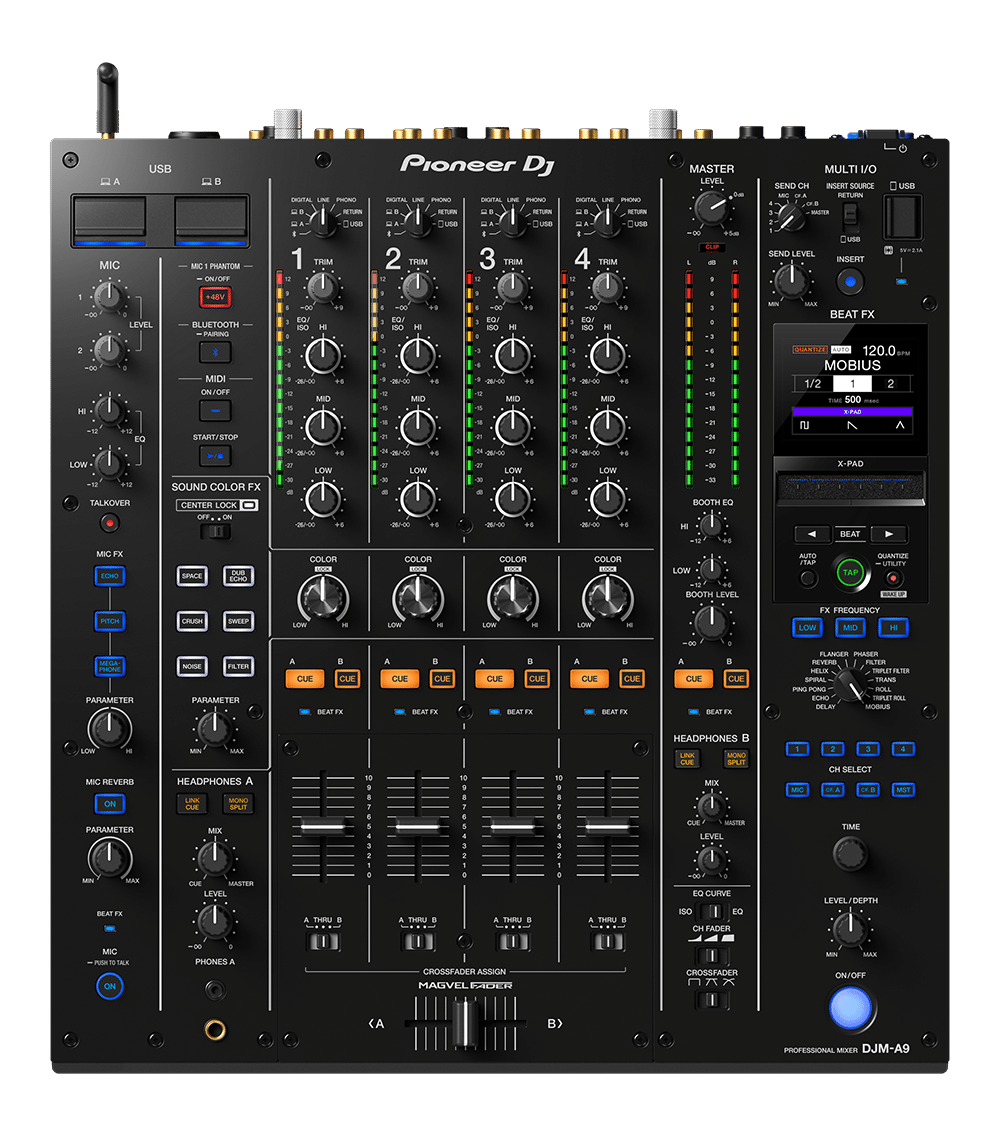Screen dimensions: 1000x1137
Task: Flip the CENTER LOCK off/on switch
Action: (x=215, y=532)
